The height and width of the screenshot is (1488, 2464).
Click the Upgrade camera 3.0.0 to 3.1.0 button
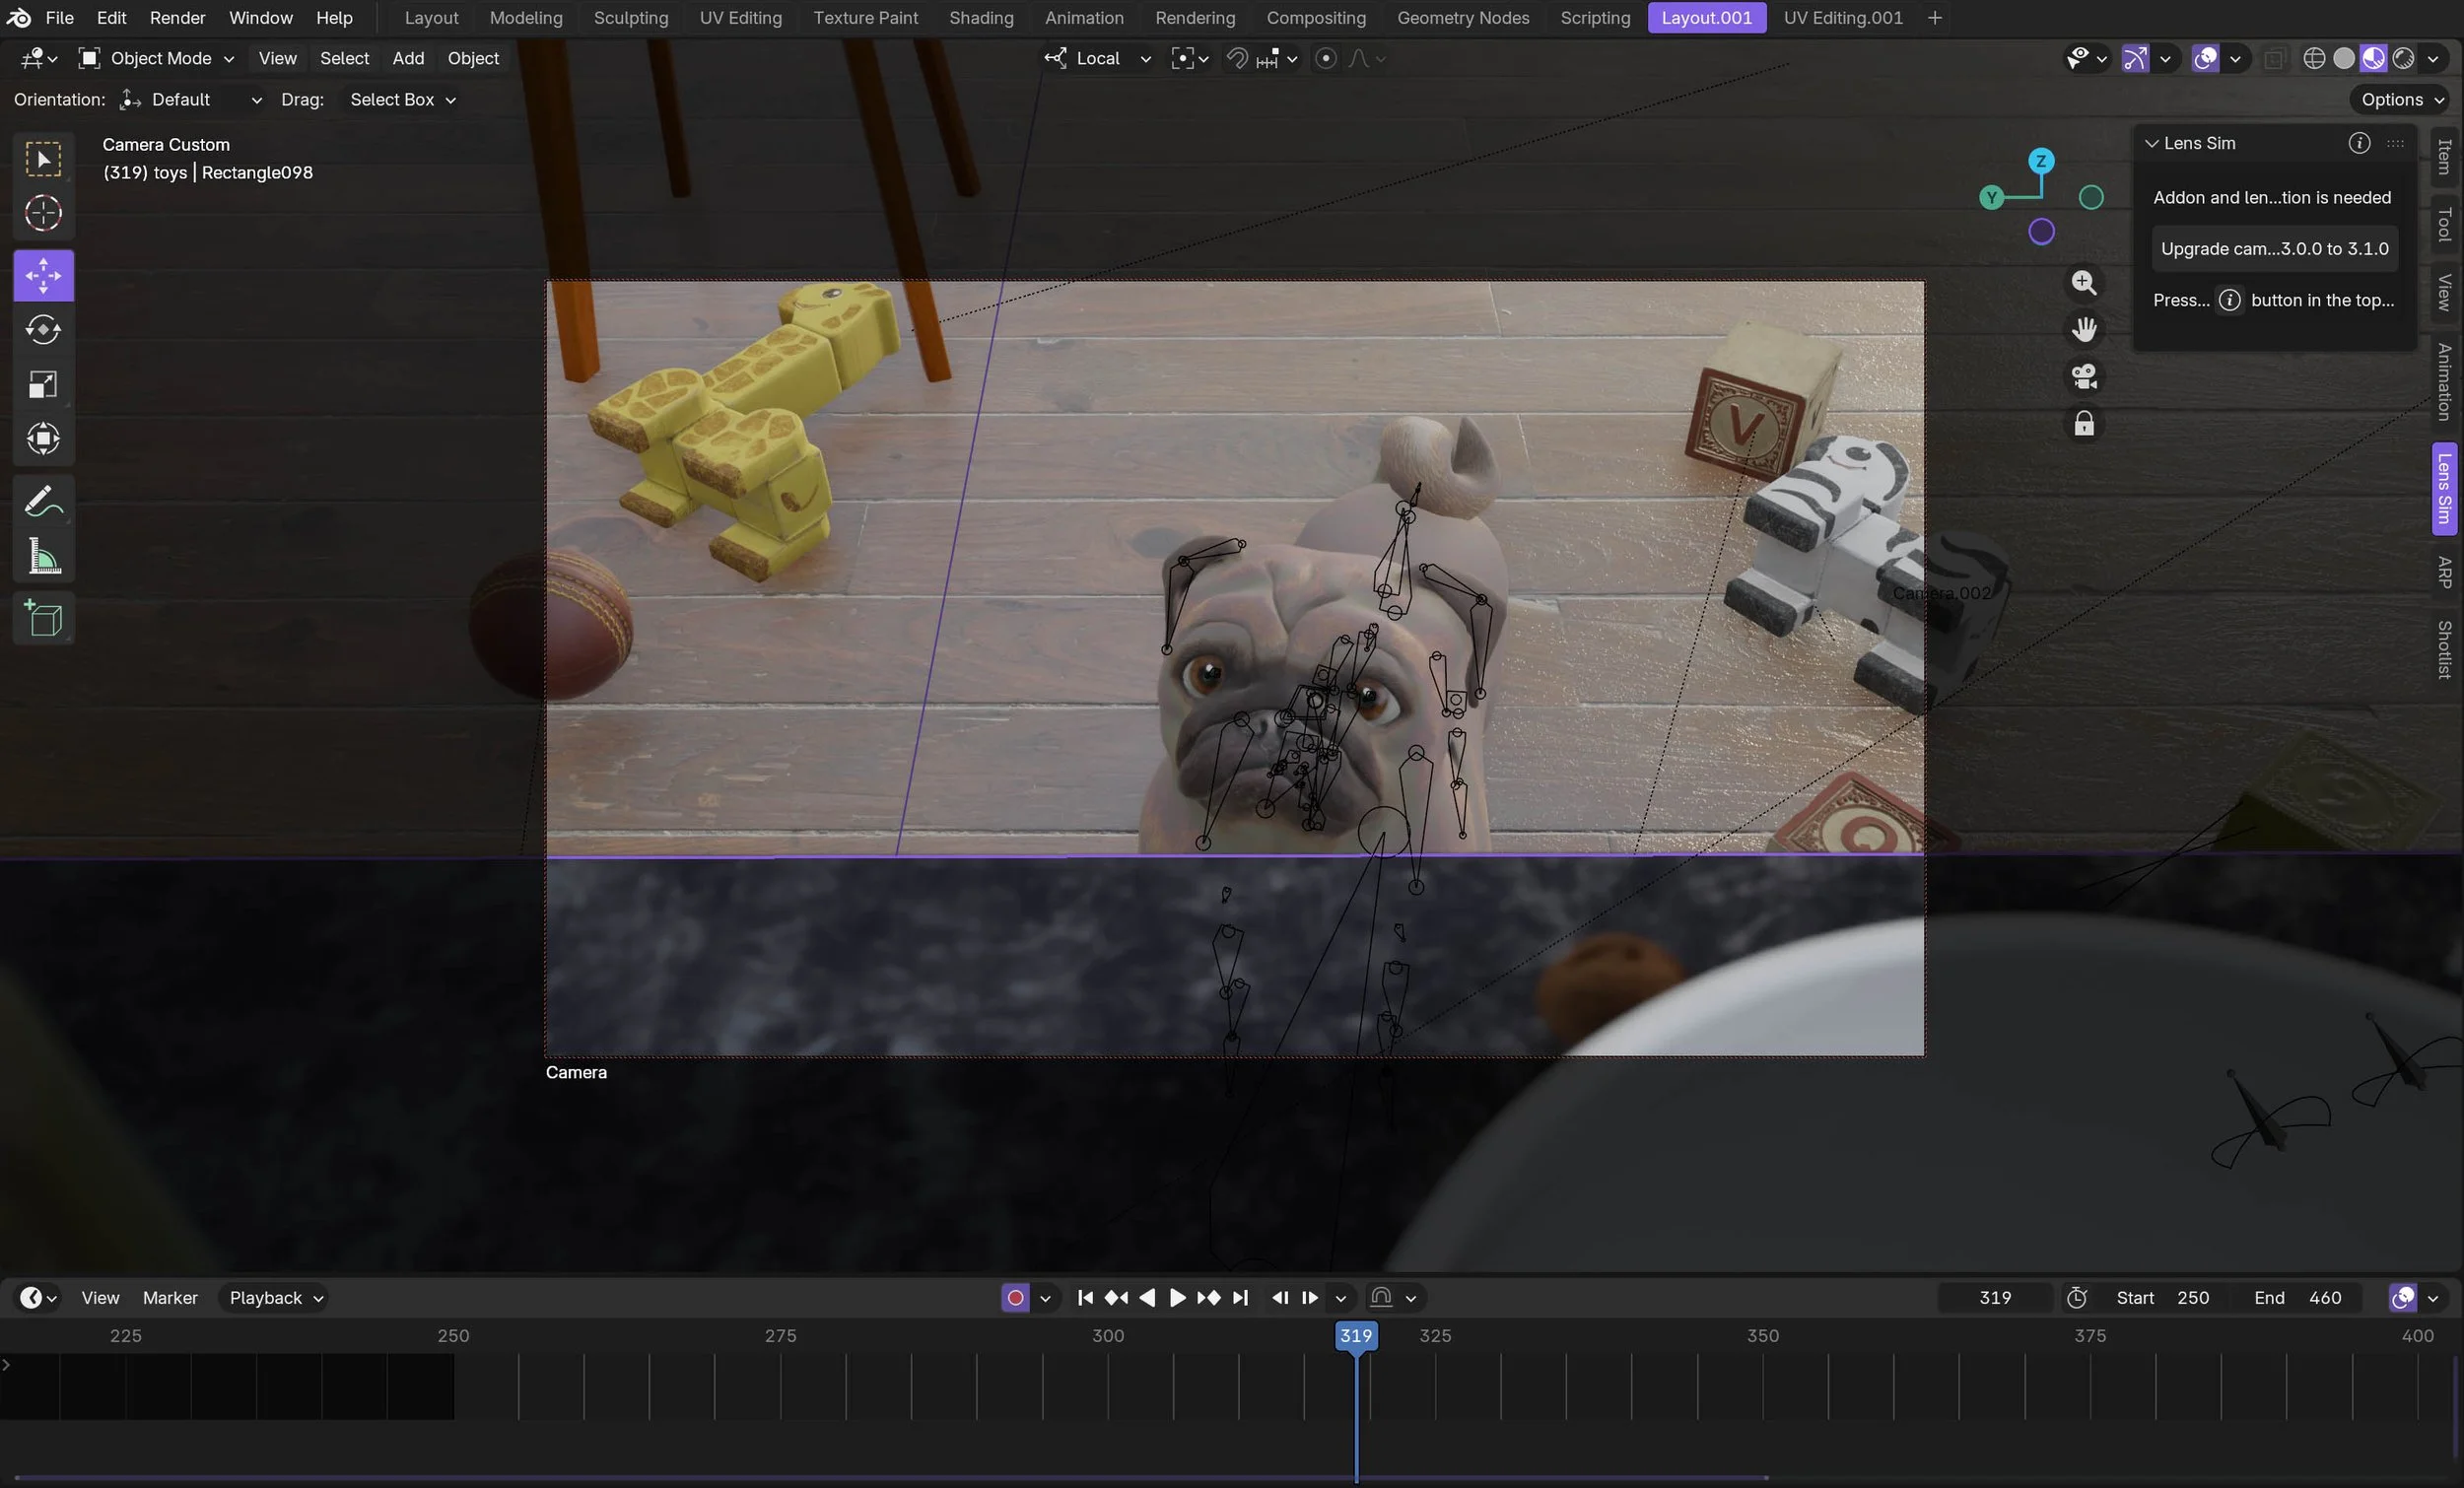click(2274, 249)
